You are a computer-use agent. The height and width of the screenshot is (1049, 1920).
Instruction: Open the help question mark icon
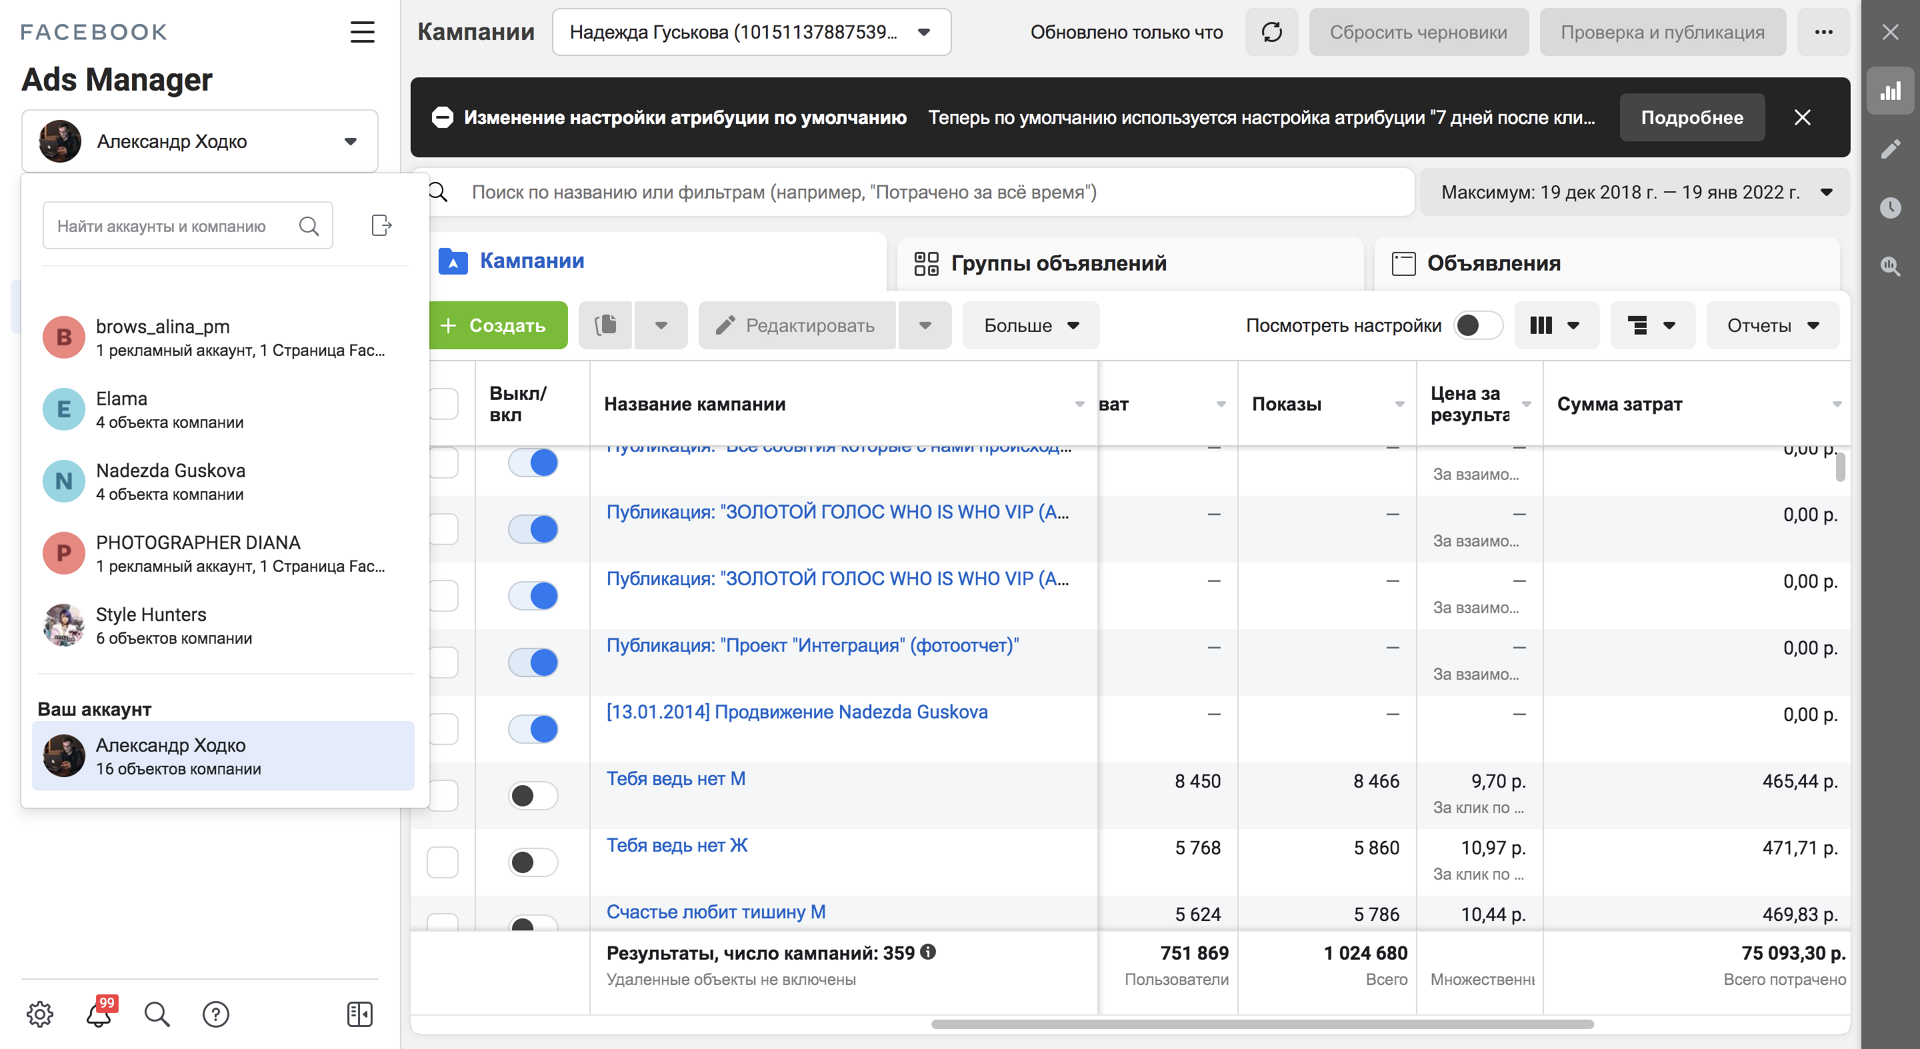pyautogui.click(x=216, y=1014)
